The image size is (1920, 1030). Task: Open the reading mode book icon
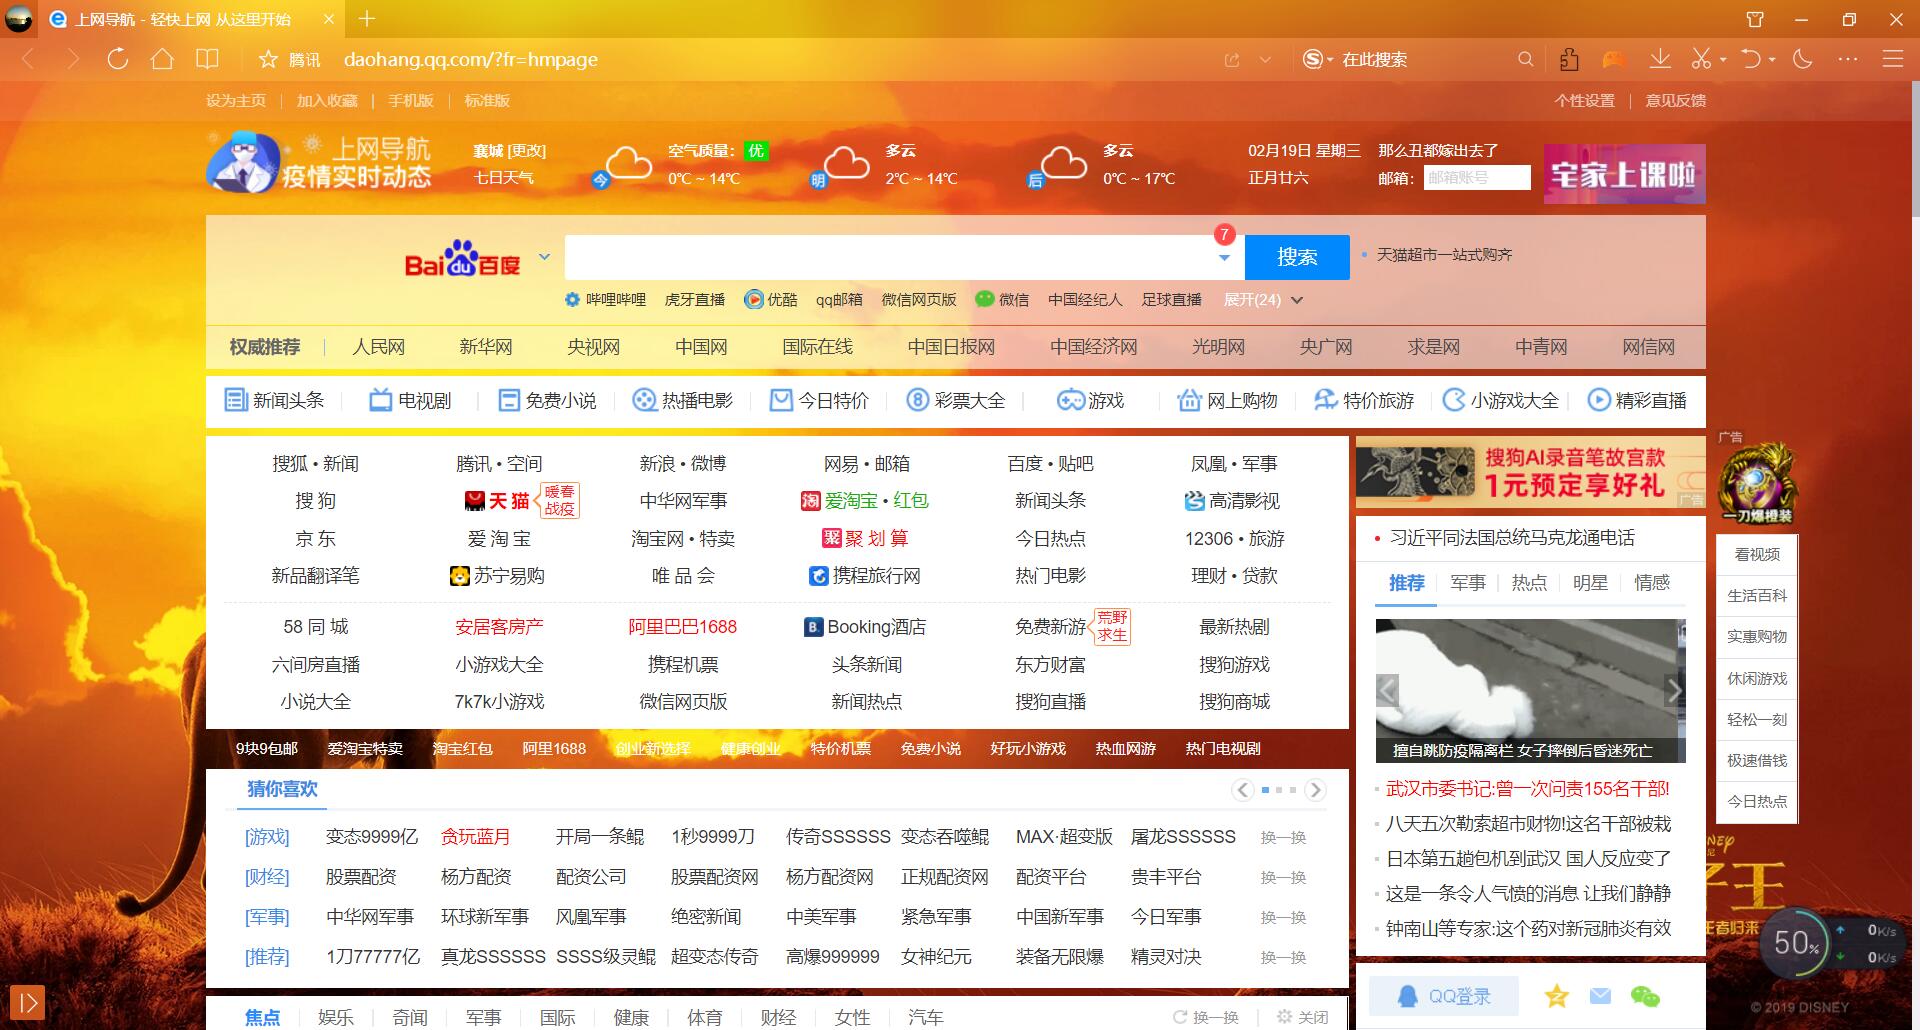pos(207,60)
